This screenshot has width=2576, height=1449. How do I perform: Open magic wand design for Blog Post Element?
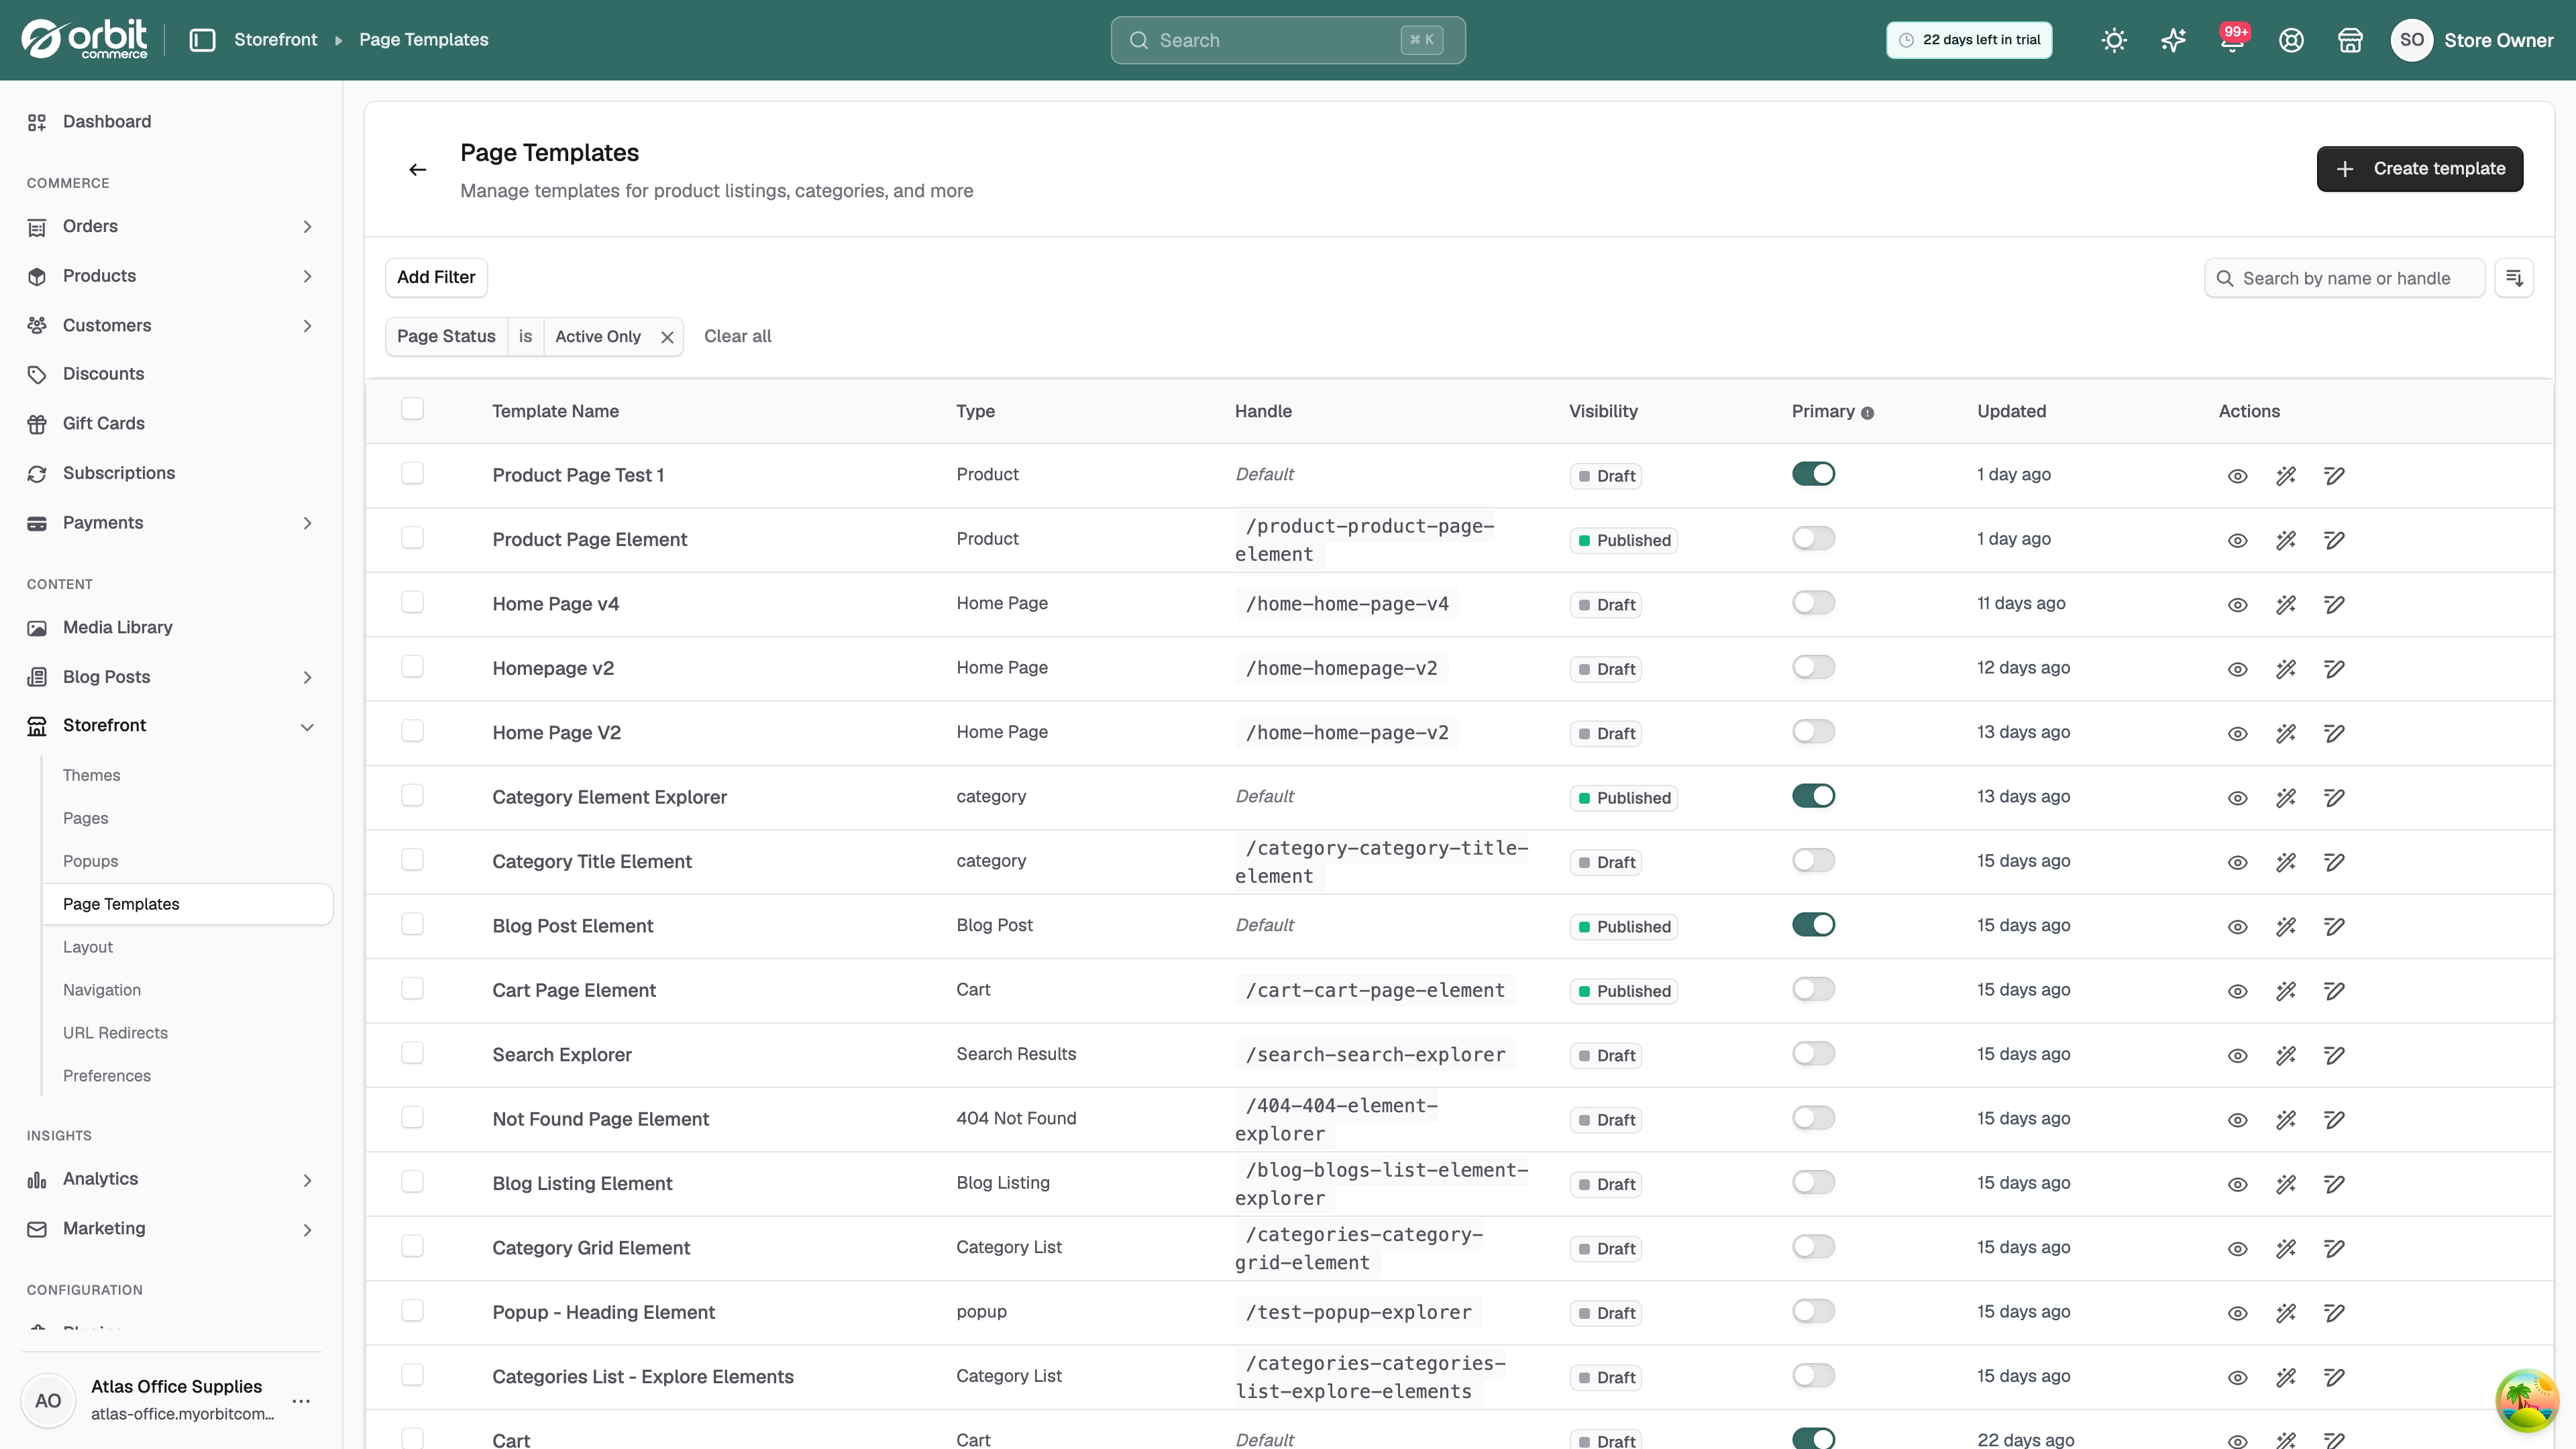coord(2286,927)
